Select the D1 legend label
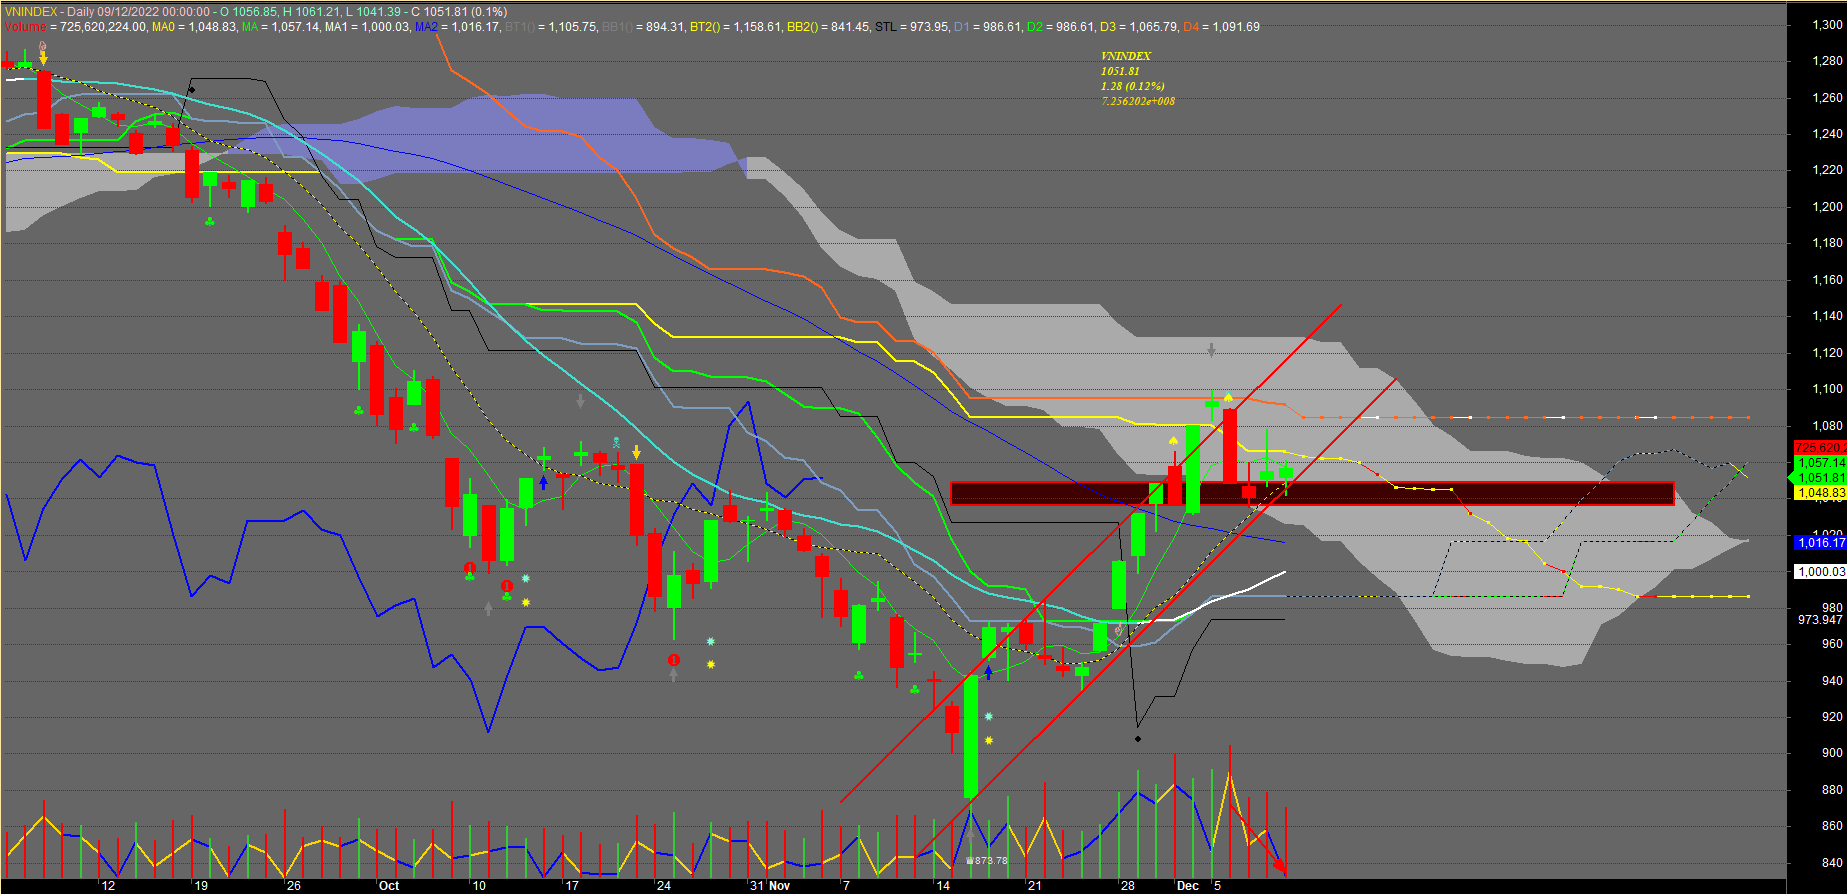The image size is (1847, 894). (962, 27)
